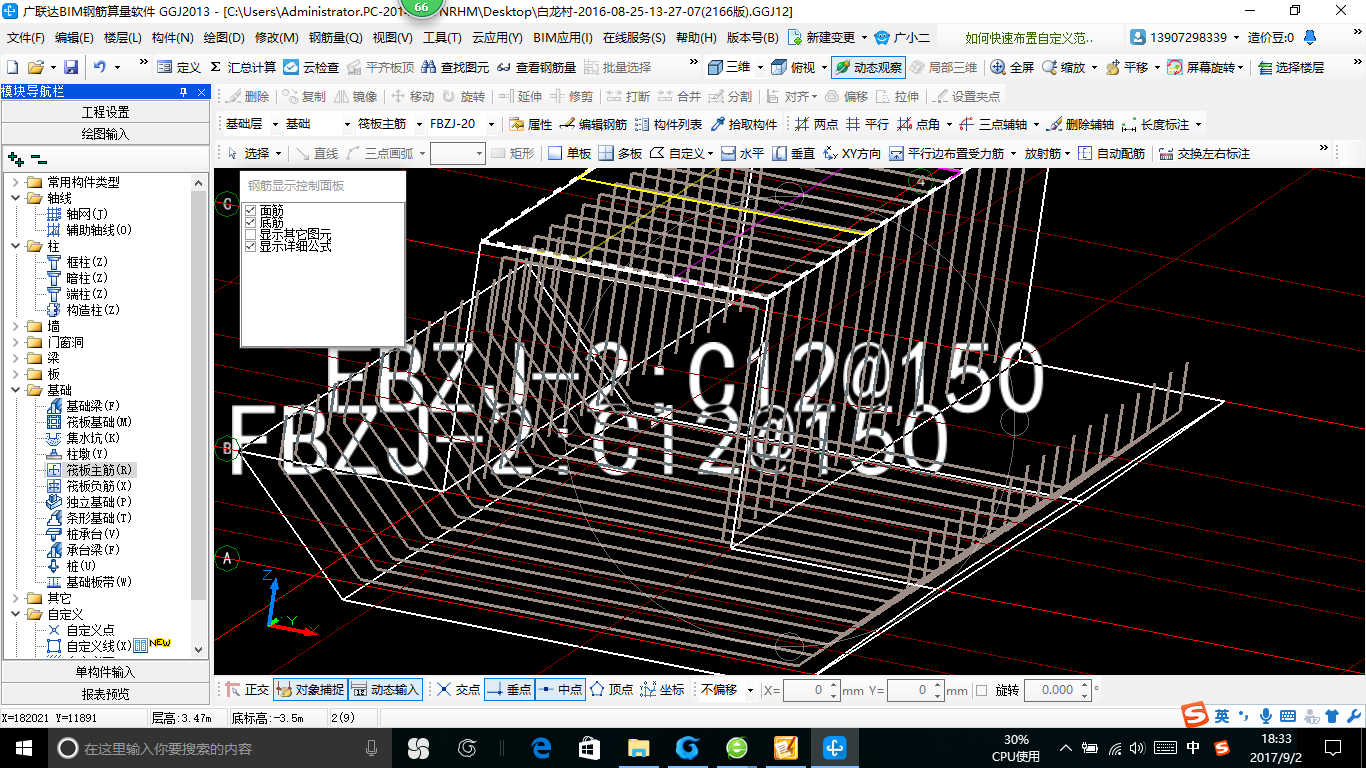The height and width of the screenshot is (768, 1366).
Task: Open 查看钢筋量 rebar quantity viewer
Action: tap(536, 67)
